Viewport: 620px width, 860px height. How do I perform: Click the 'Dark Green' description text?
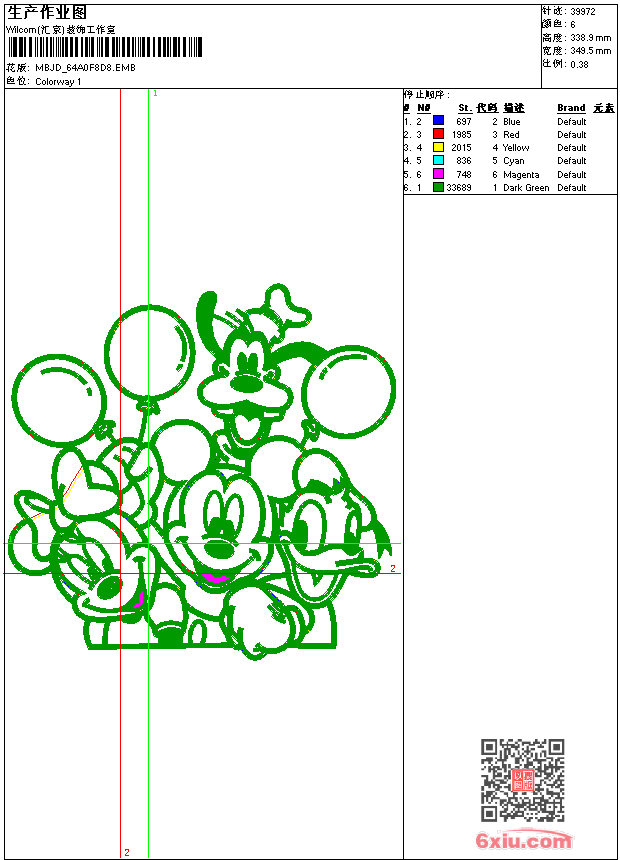point(526,188)
